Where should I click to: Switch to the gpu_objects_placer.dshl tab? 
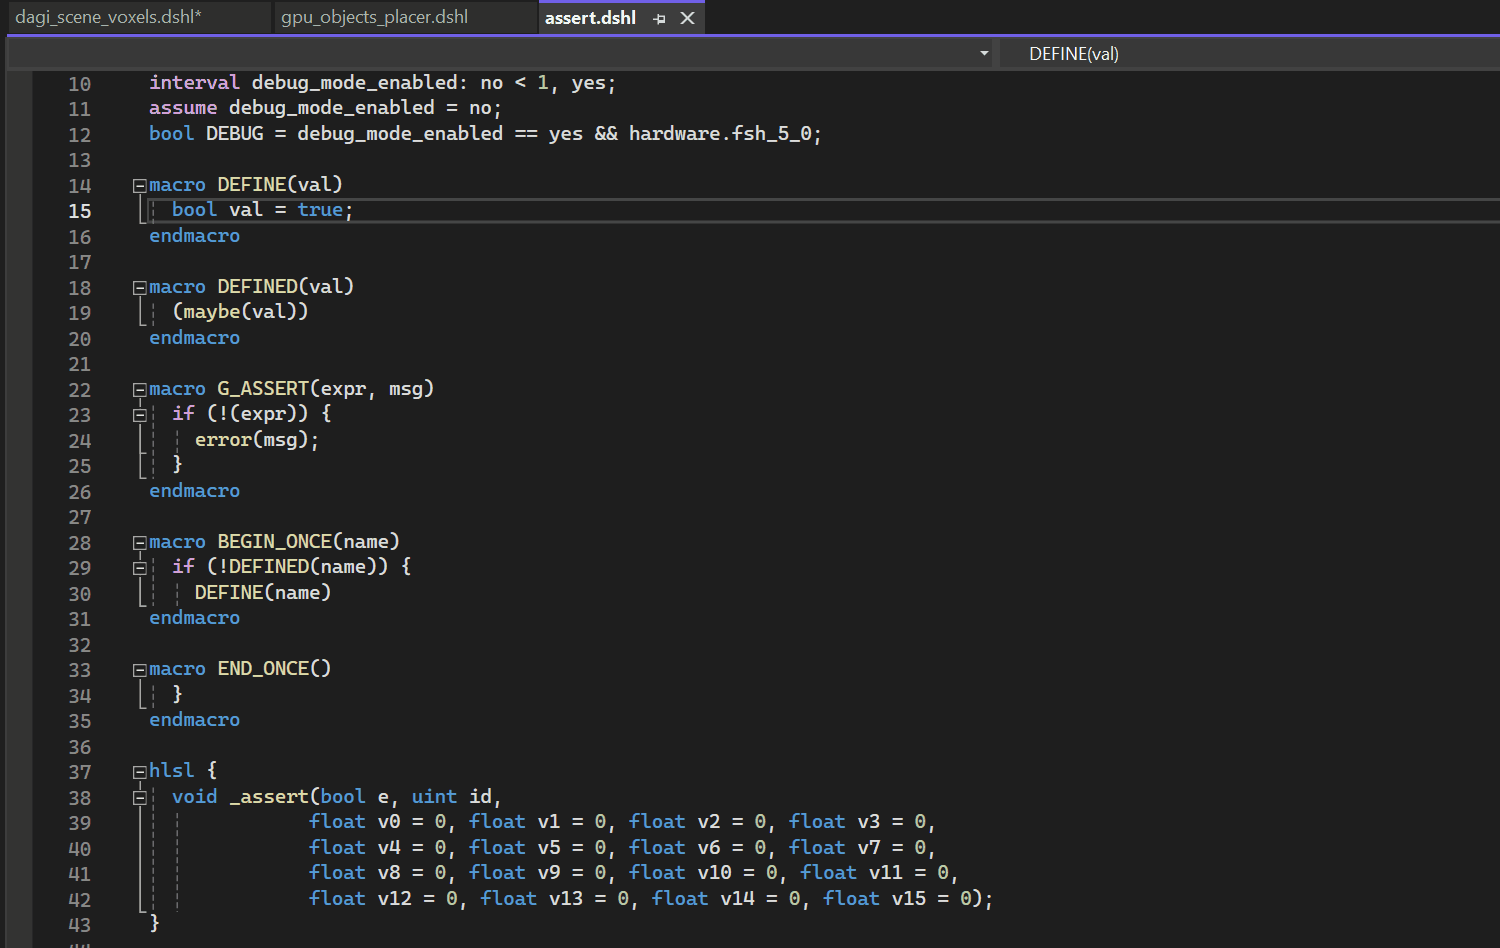(x=375, y=17)
